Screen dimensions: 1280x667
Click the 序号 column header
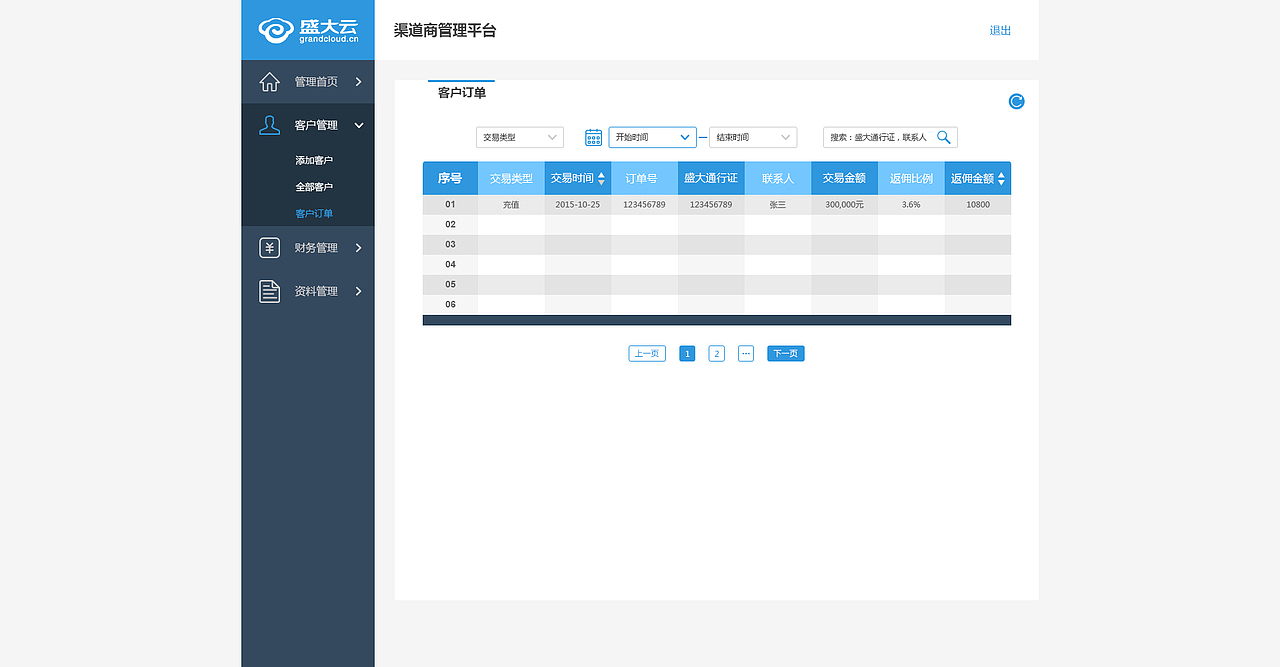[x=450, y=178]
